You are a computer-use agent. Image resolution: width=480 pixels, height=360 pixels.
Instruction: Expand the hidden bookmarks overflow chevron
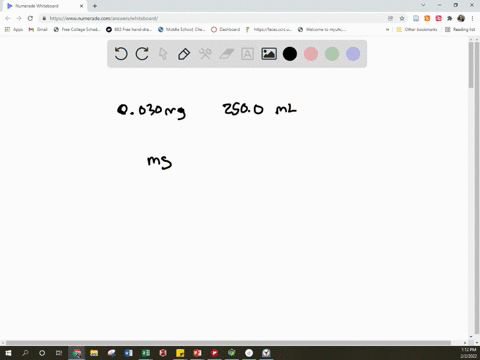pos(387,29)
